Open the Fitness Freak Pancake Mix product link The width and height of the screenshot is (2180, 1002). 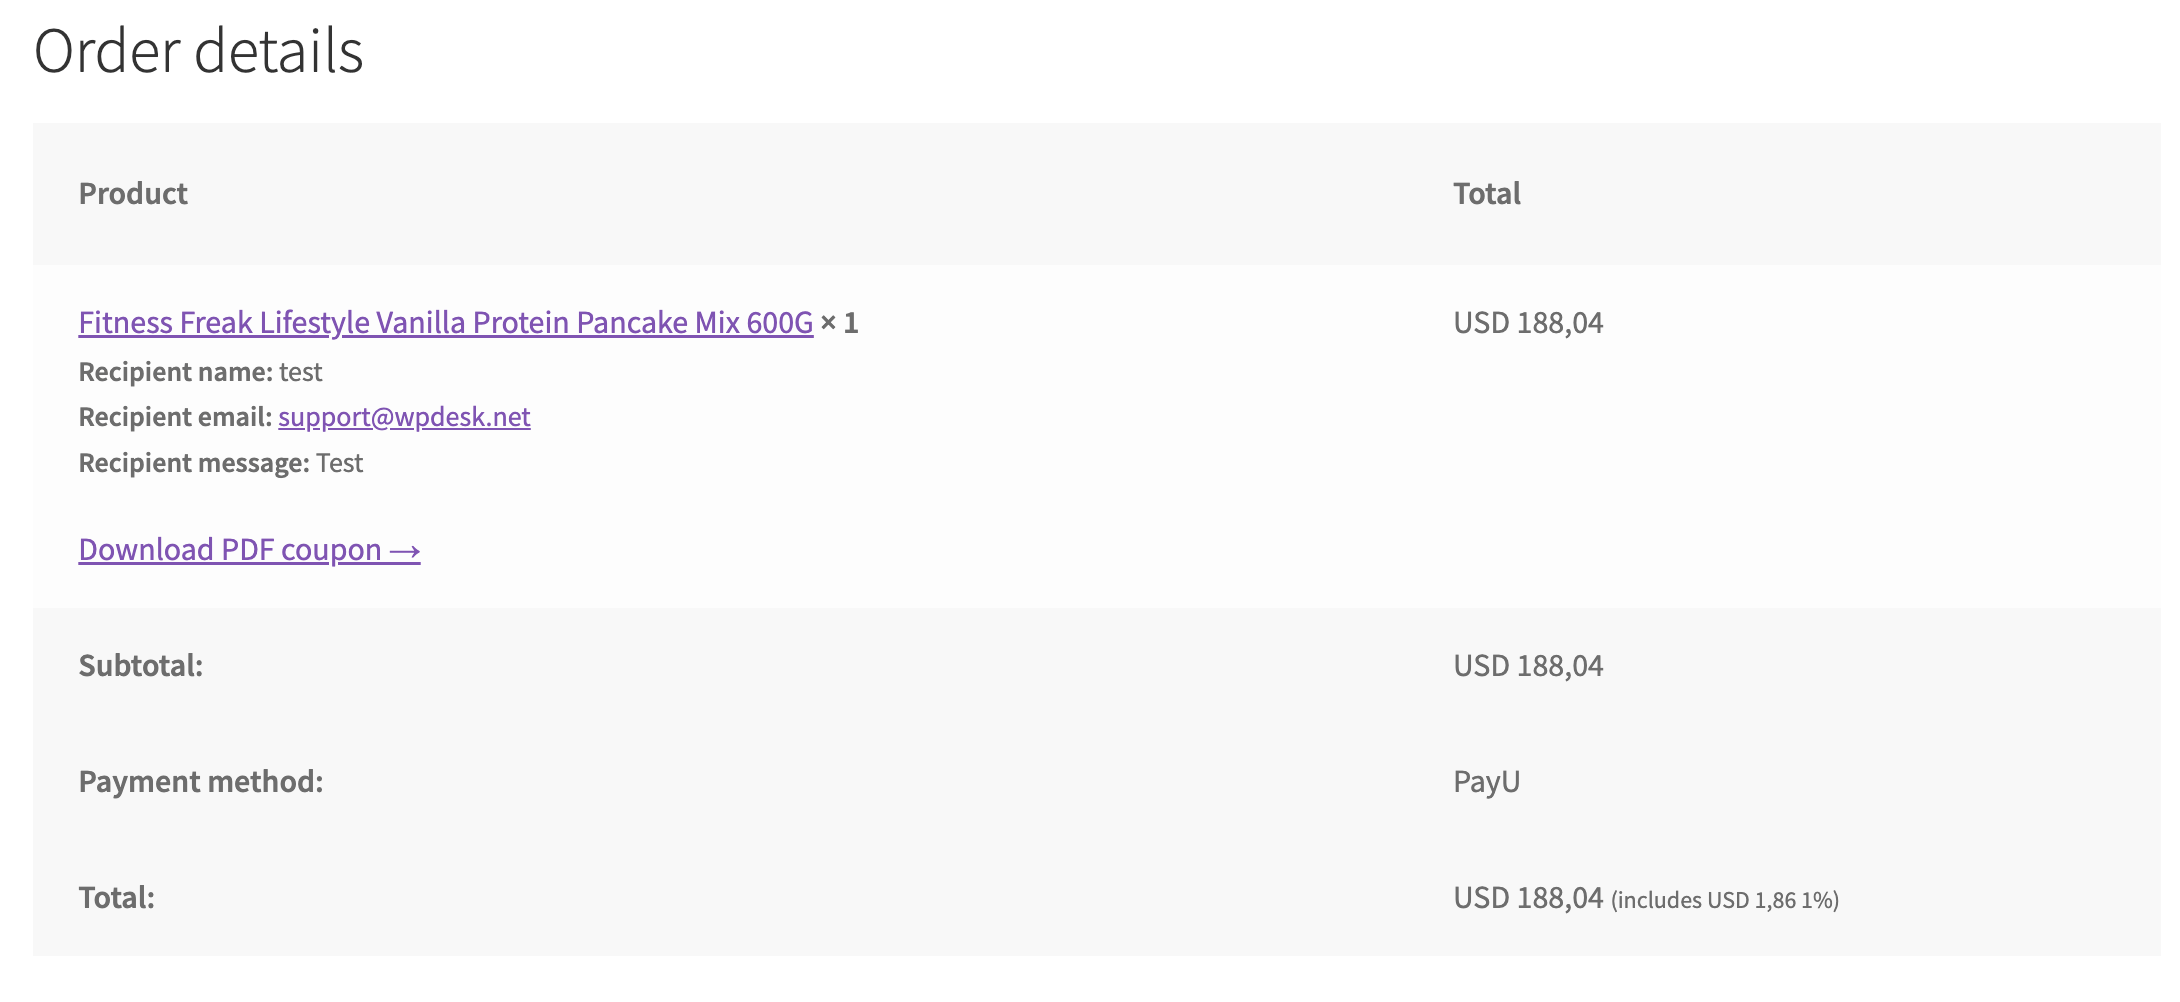point(446,322)
